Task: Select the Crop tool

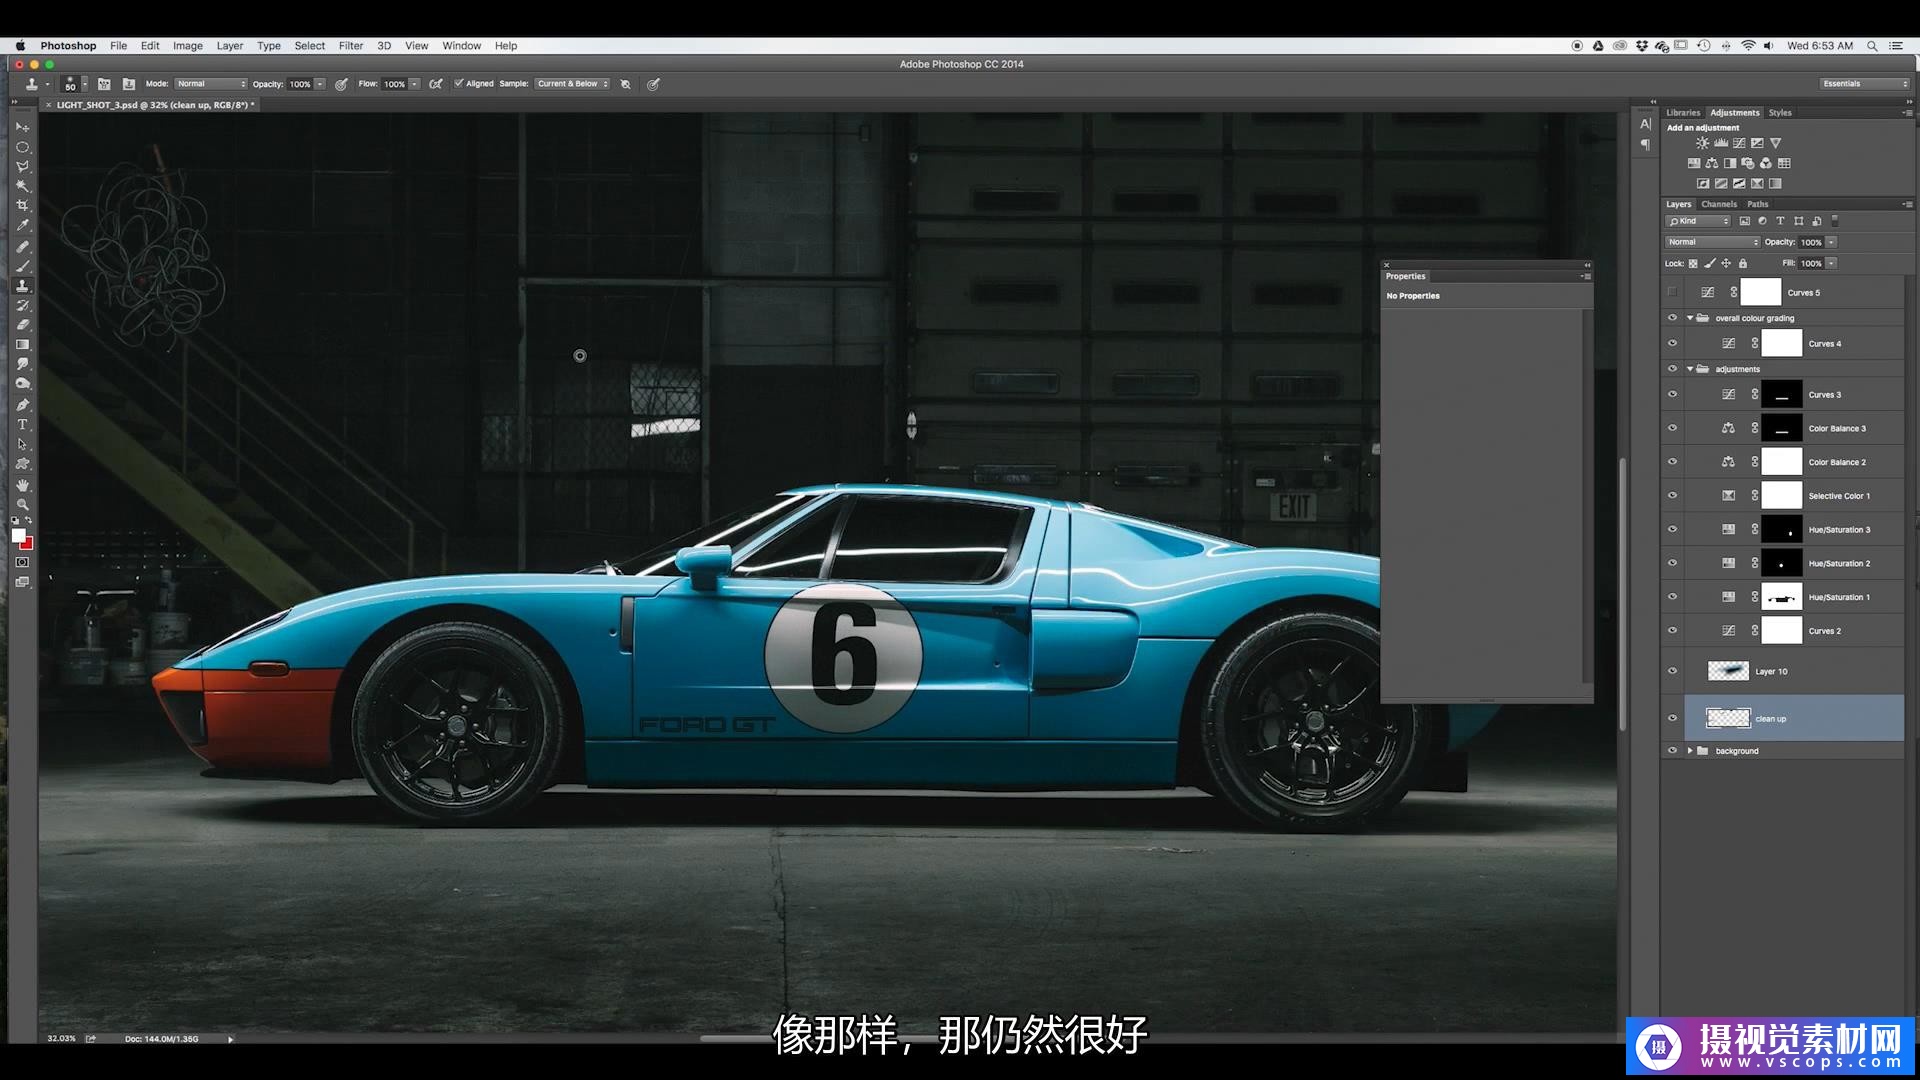Action: tap(22, 206)
